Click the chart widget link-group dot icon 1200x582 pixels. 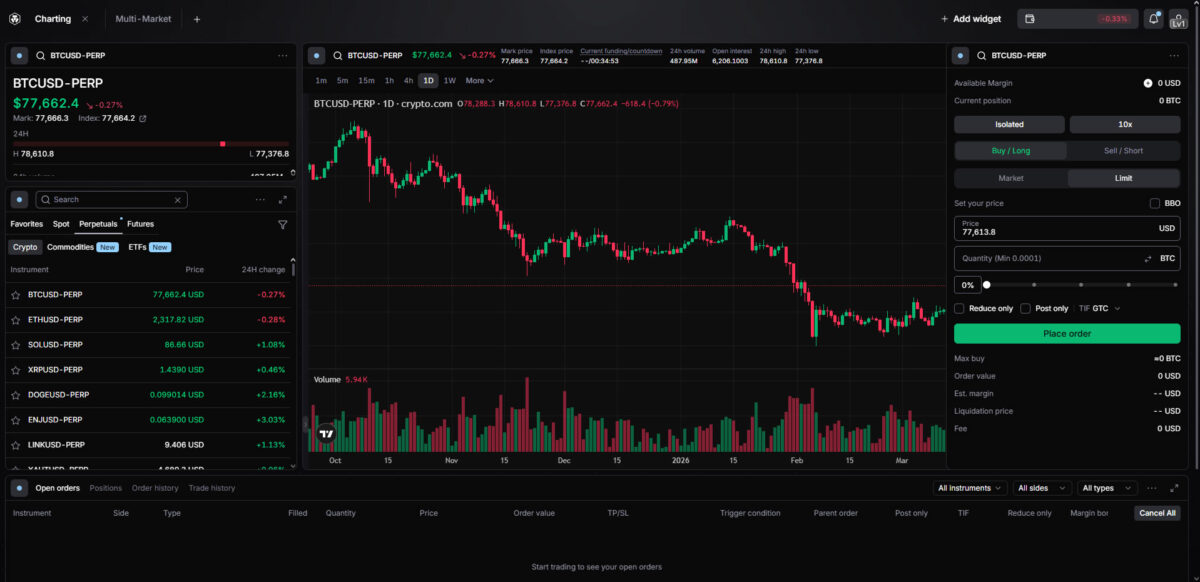[x=316, y=55]
